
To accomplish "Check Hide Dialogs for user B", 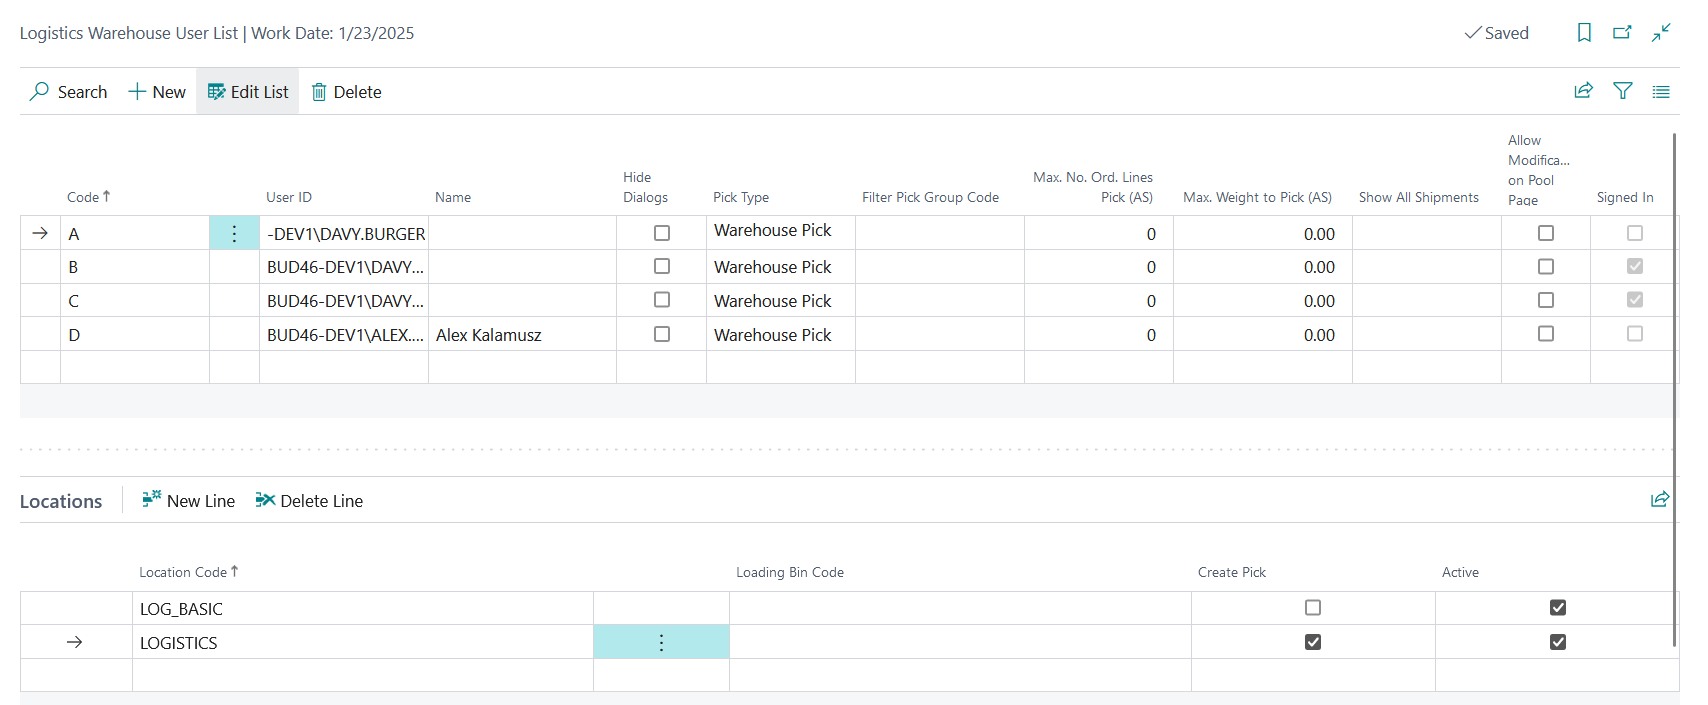I will [662, 267].
